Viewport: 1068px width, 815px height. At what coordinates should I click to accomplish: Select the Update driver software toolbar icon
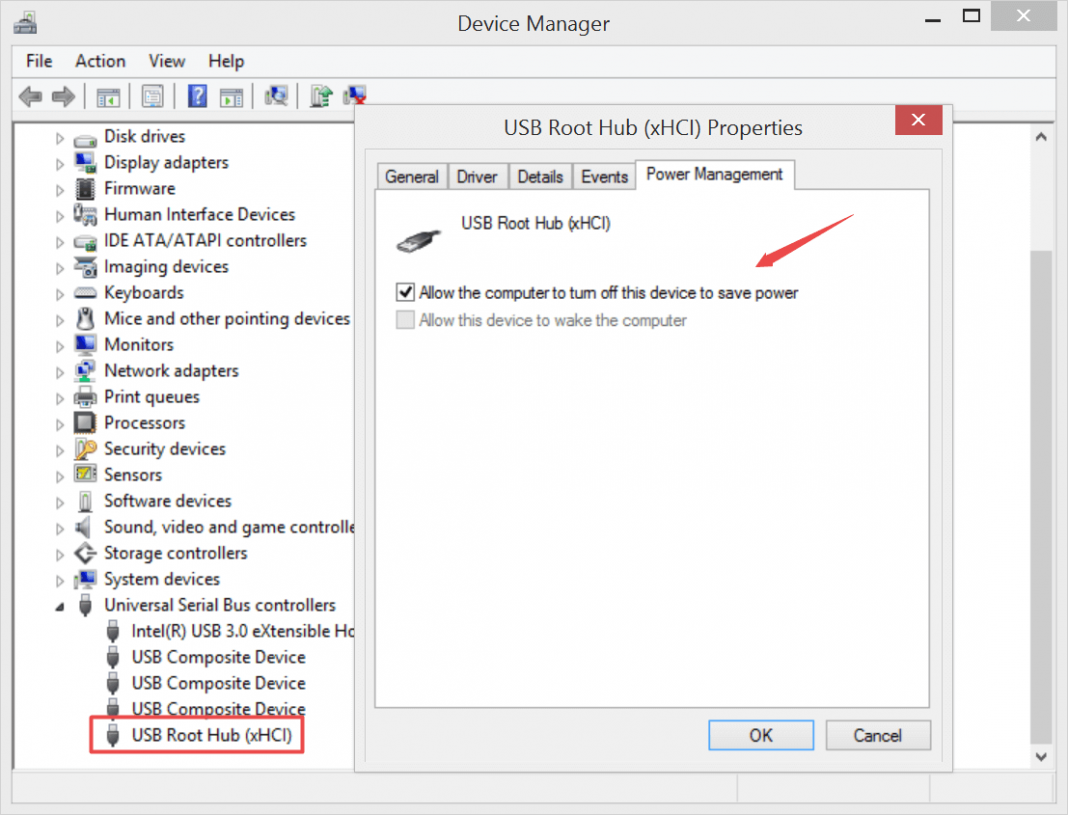[320, 95]
